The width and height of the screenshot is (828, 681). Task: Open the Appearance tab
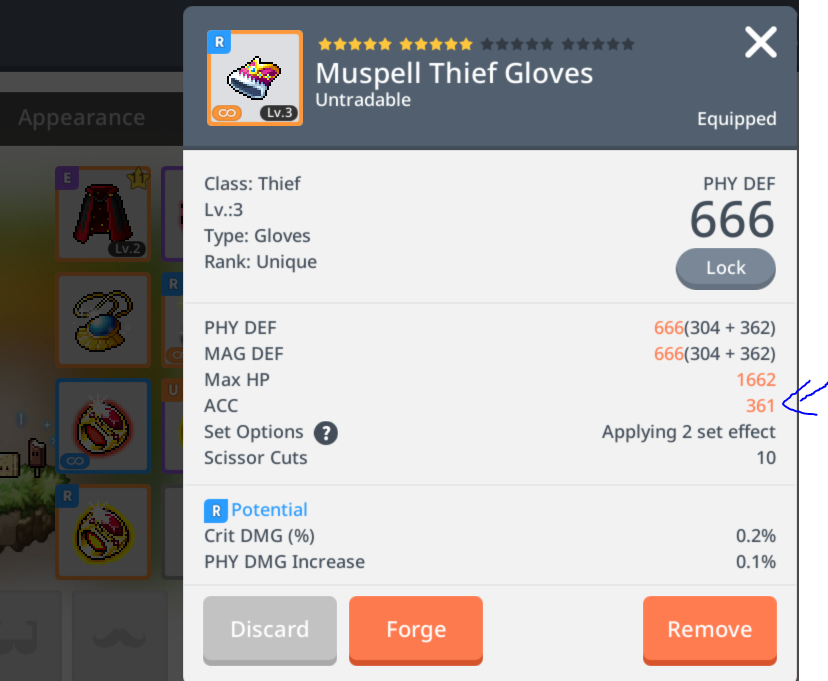(82, 118)
